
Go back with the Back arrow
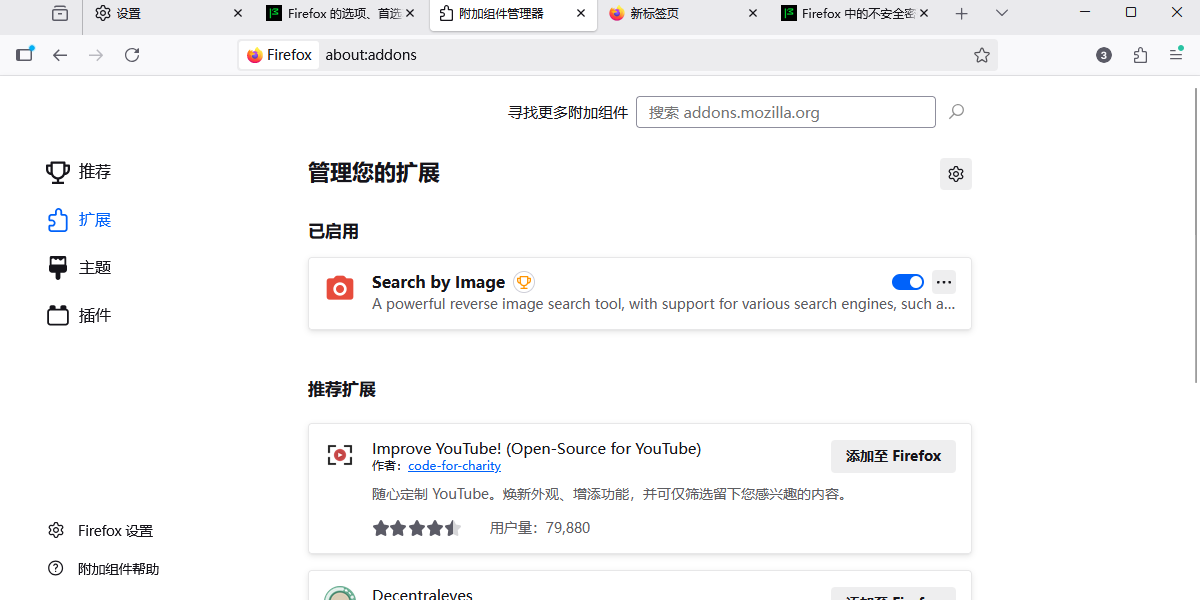[60, 55]
